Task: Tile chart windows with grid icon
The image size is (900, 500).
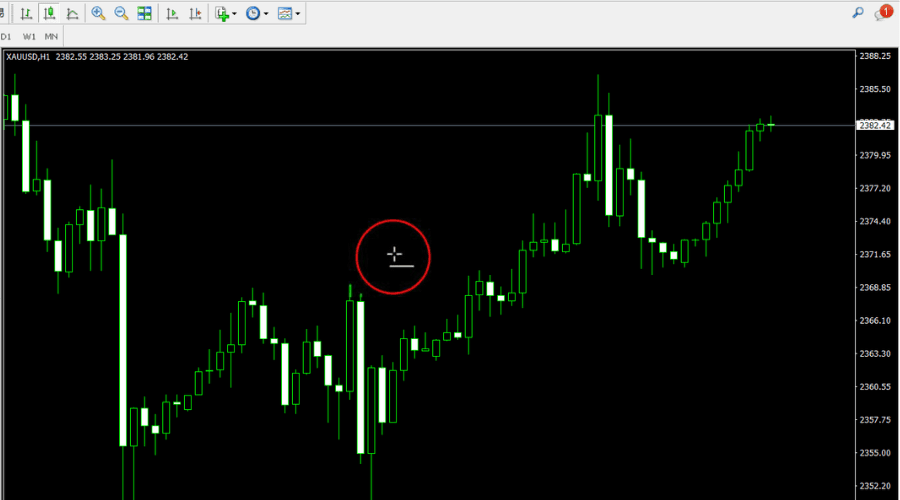Action: click(145, 13)
